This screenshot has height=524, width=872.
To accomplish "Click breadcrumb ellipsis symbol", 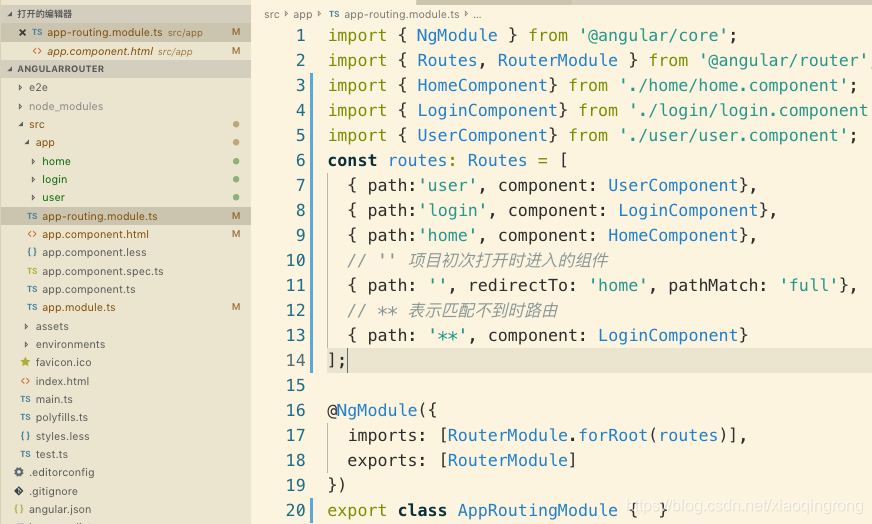I will [477, 15].
